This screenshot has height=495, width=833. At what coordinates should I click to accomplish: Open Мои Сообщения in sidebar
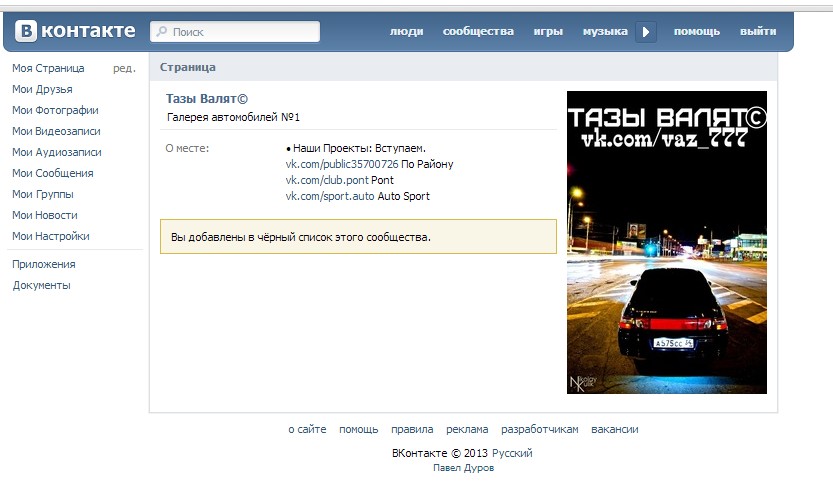[53, 173]
